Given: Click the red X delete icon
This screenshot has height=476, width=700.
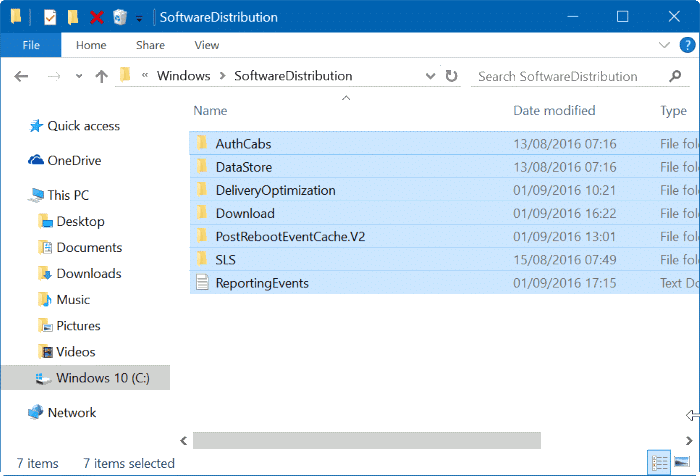Looking at the screenshot, I should tap(96, 17).
